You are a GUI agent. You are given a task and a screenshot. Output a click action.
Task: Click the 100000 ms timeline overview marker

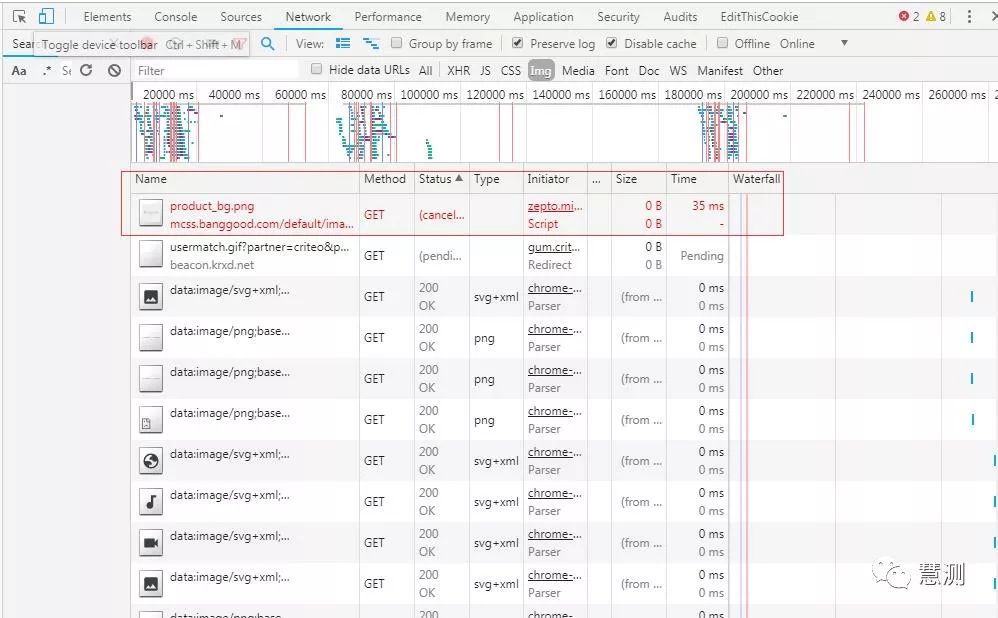429,95
